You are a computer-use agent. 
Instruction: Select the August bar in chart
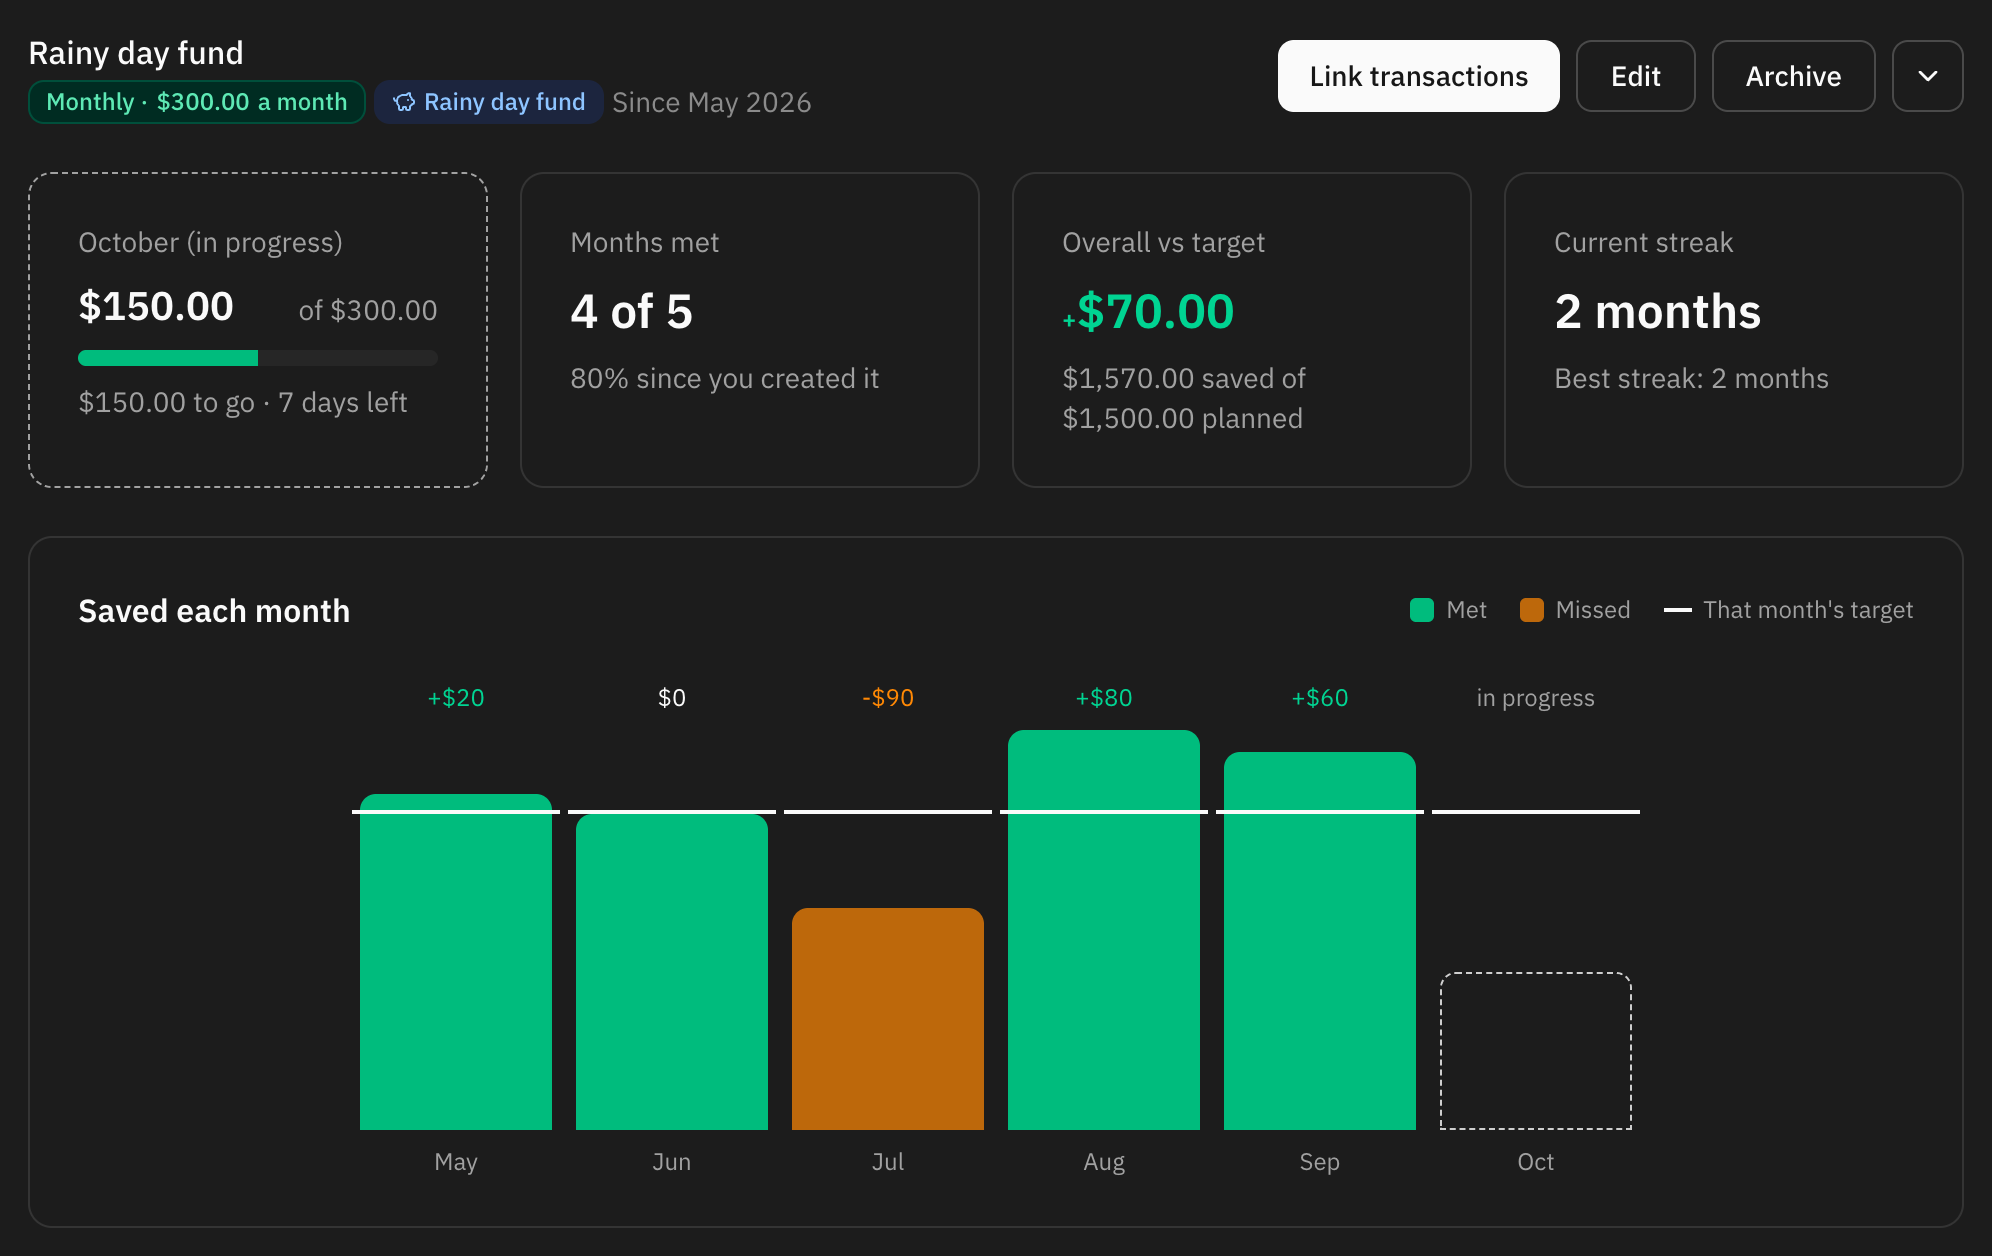(x=1104, y=930)
